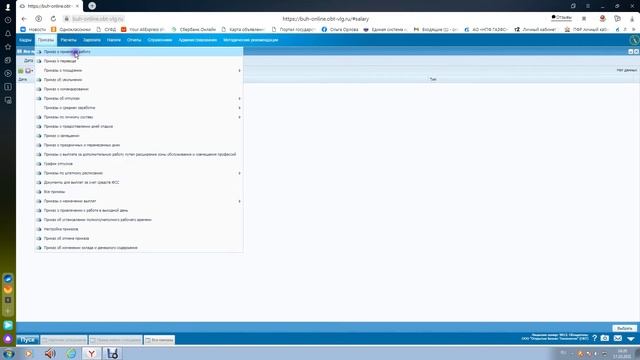Expand Приказы о поощрении submenu arrow

[x=239, y=71]
